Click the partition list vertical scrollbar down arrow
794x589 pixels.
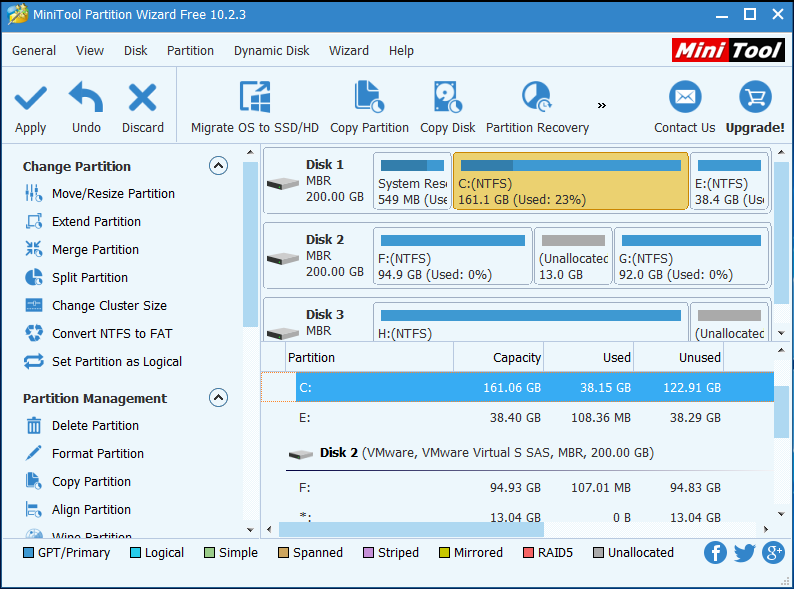click(781, 514)
